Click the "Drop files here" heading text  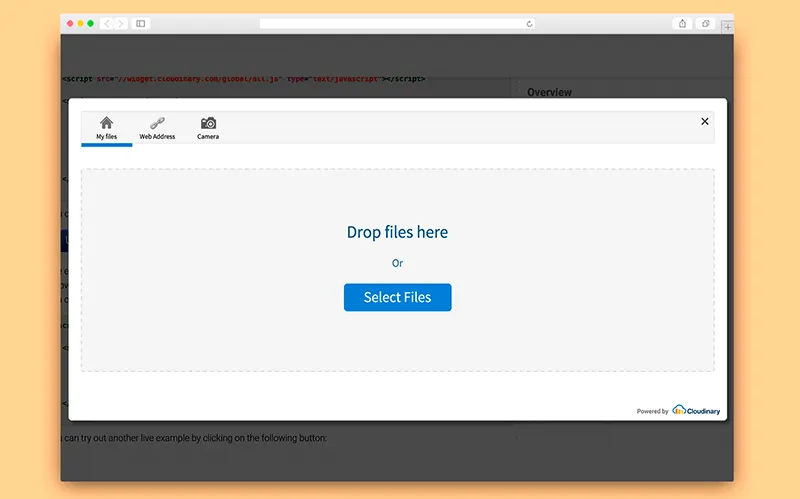pyautogui.click(x=397, y=232)
